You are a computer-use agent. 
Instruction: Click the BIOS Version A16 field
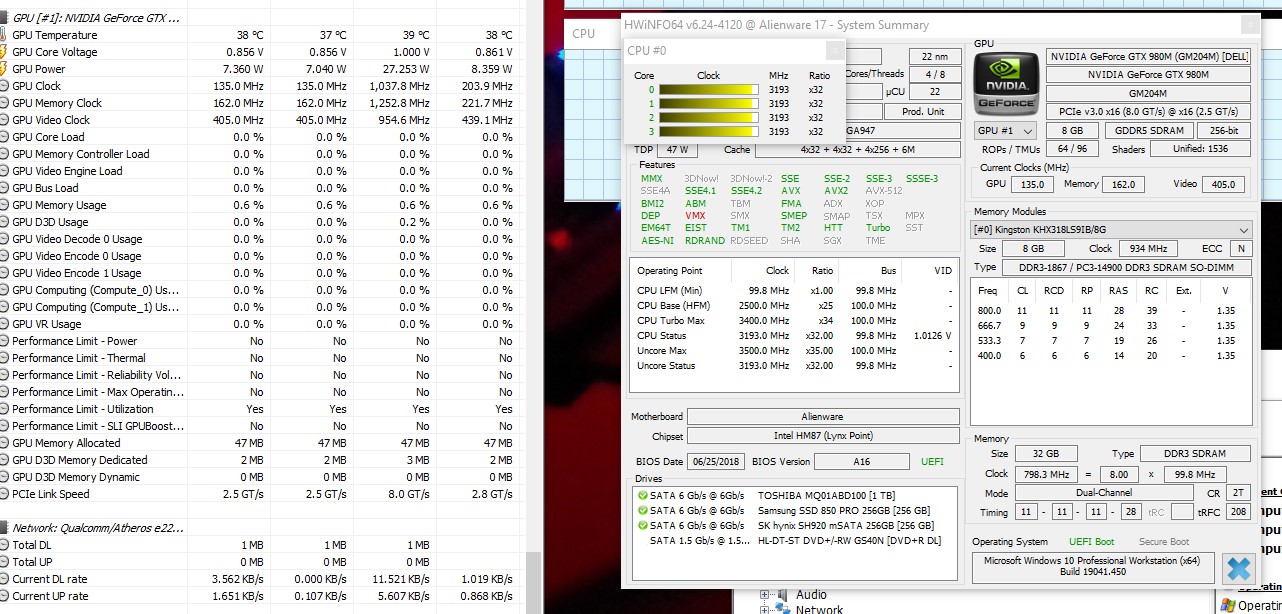860,462
